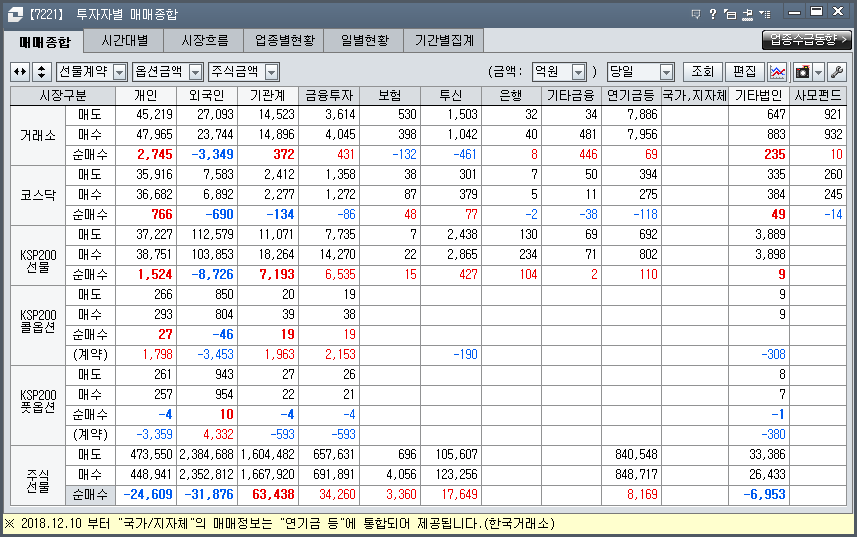Open settings with the wrench icon
This screenshot has width=857, height=537.
[x=837, y=72]
